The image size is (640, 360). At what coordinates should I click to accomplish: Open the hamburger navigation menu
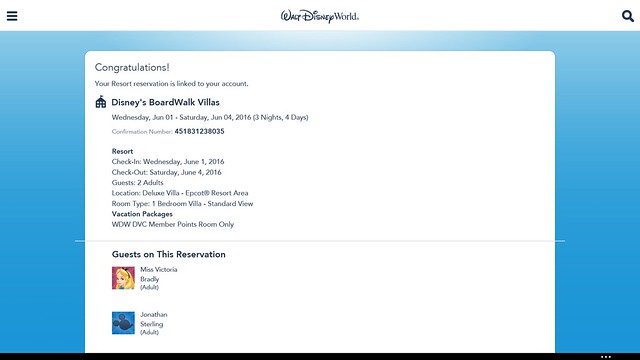(x=12, y=16)
